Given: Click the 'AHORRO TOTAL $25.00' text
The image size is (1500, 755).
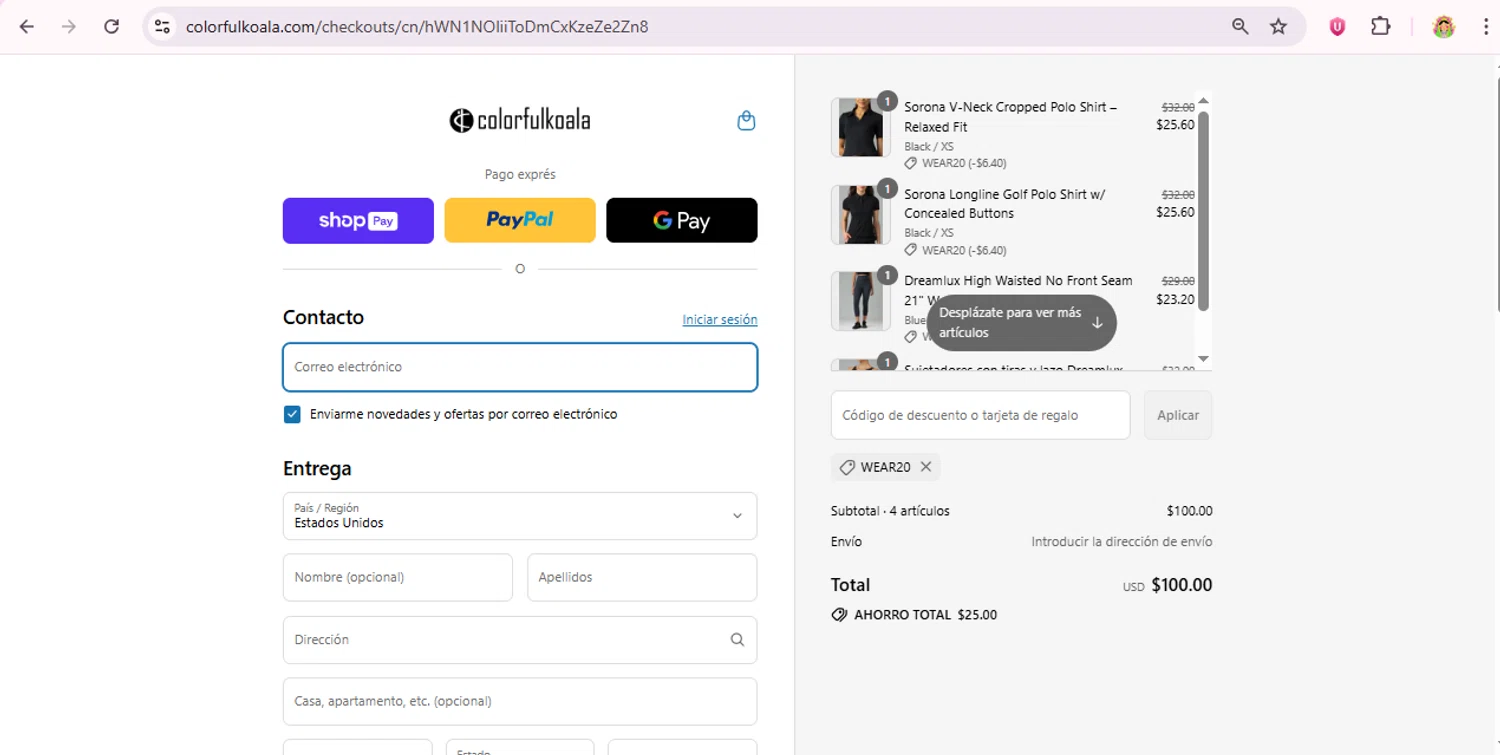Looking at the screenshot, I should coord(925,615).
